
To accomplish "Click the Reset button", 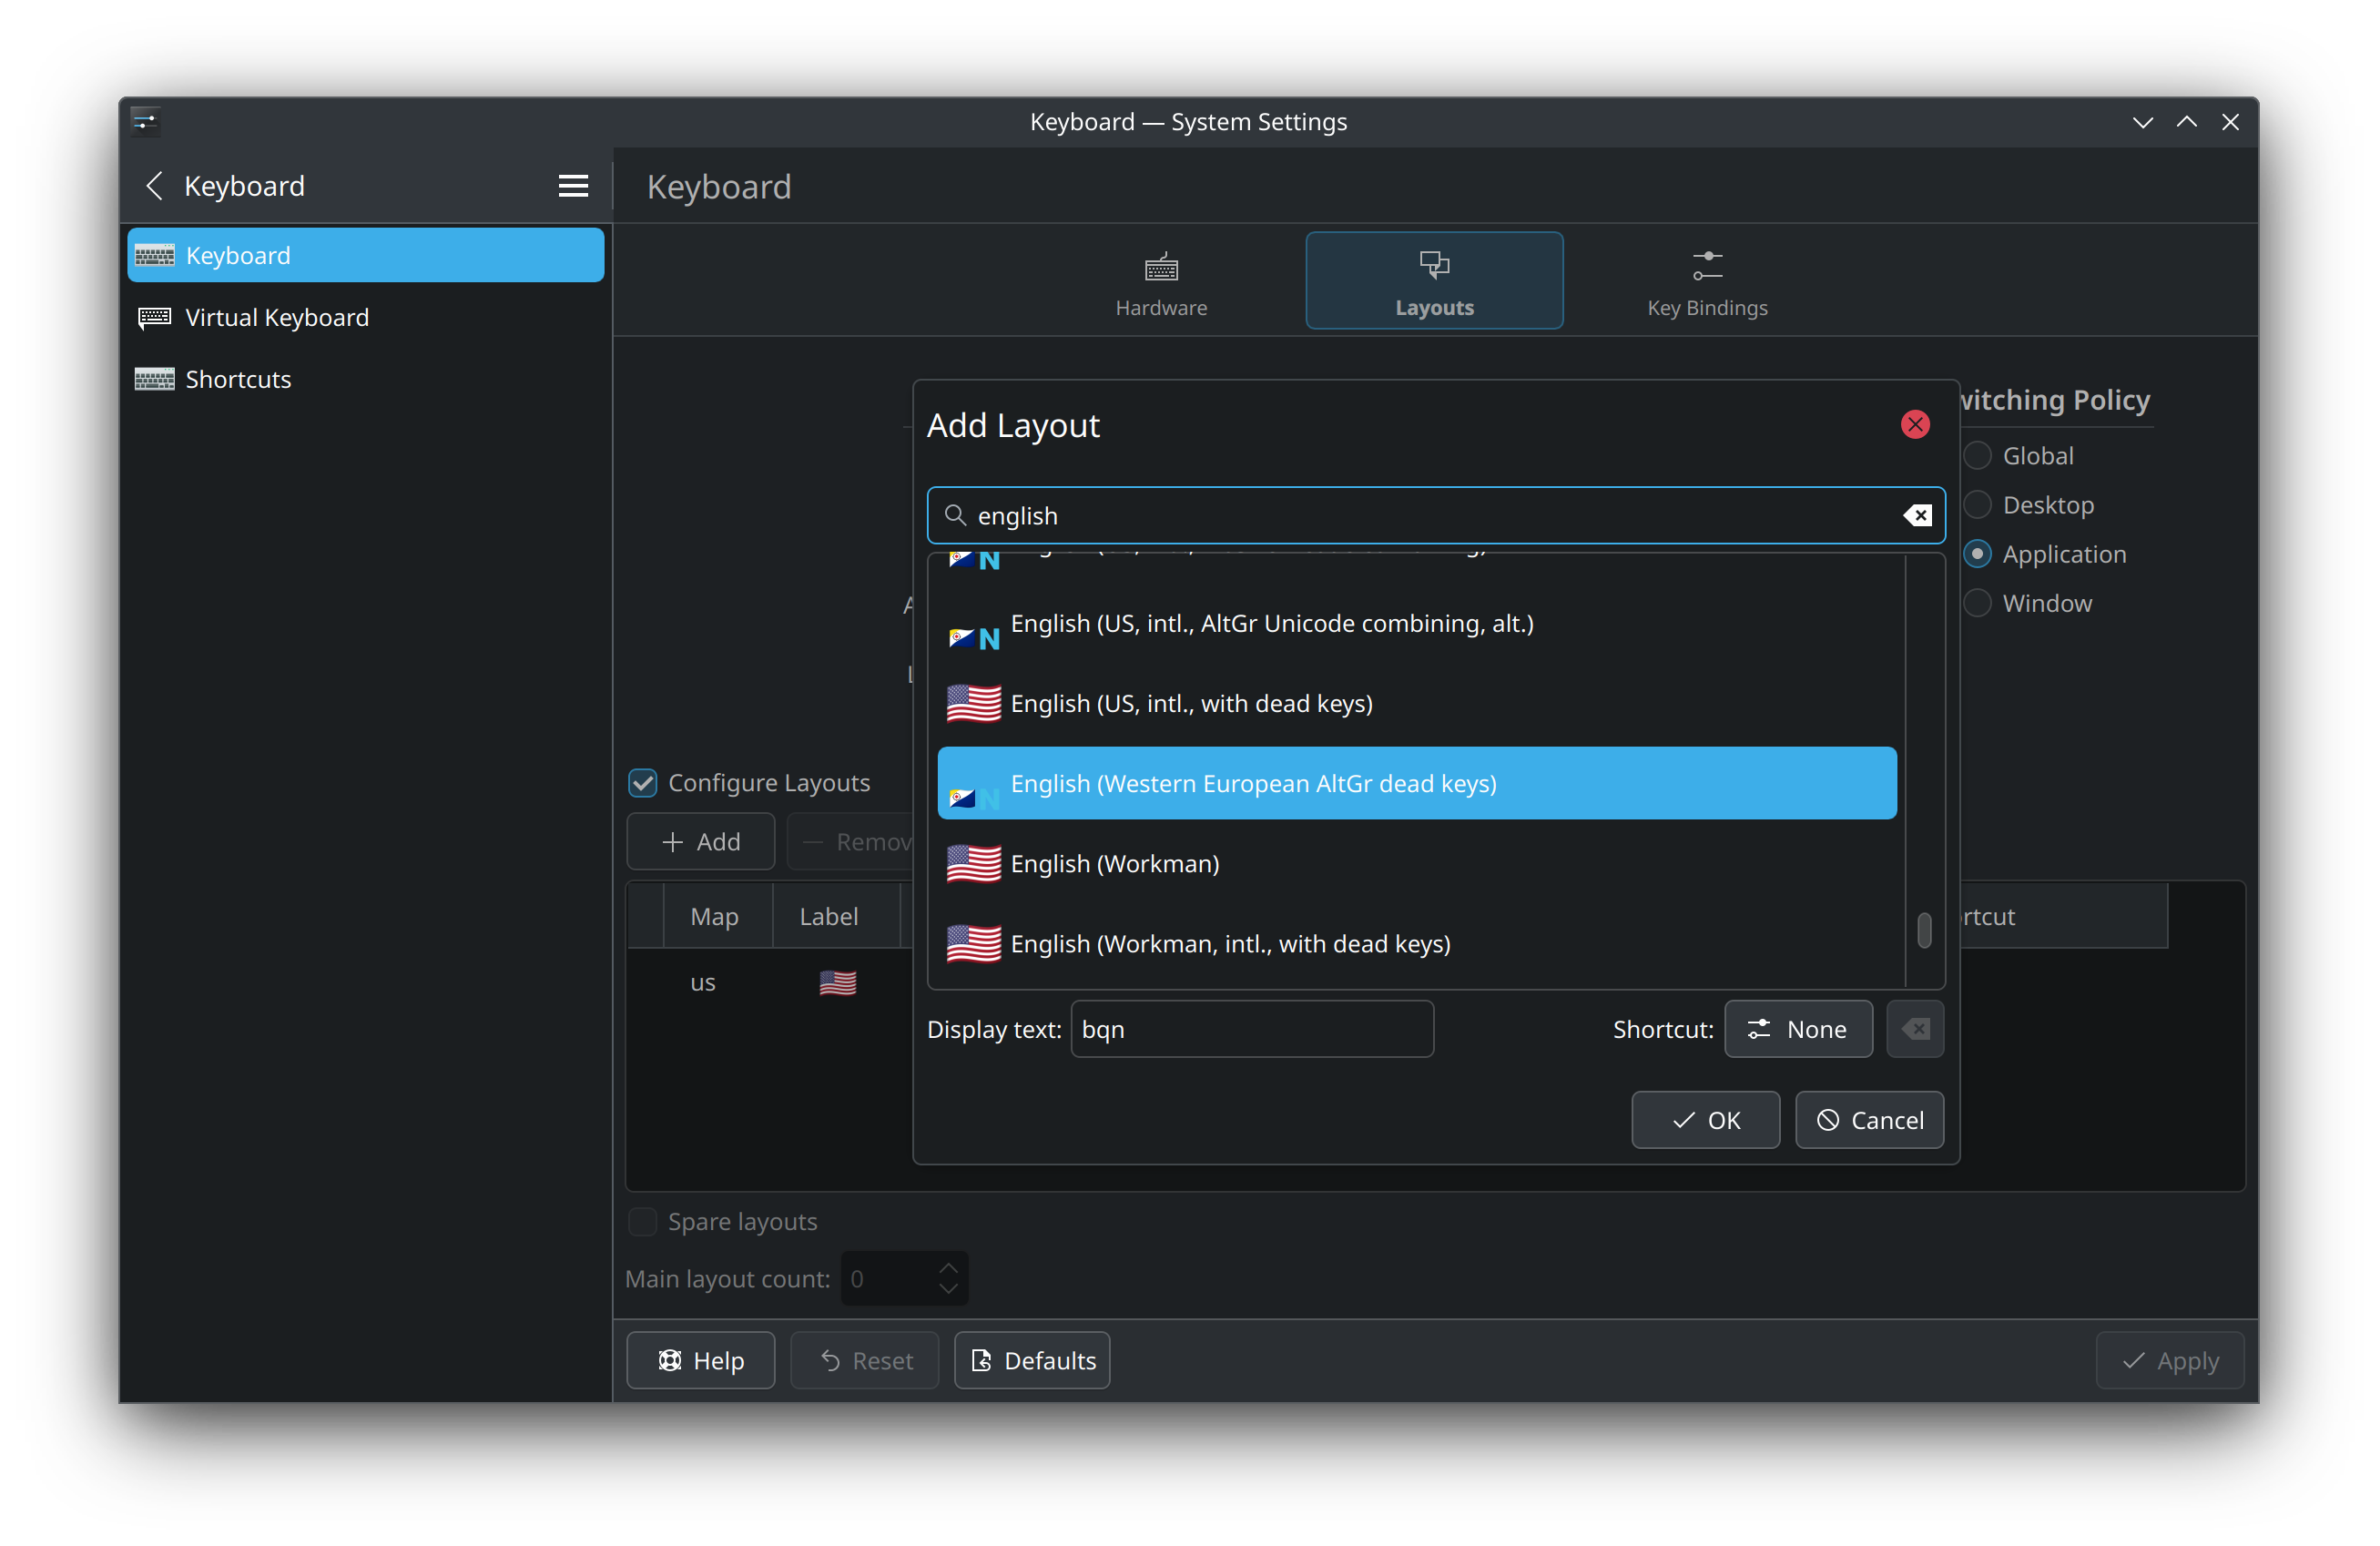I will 865,1361.
